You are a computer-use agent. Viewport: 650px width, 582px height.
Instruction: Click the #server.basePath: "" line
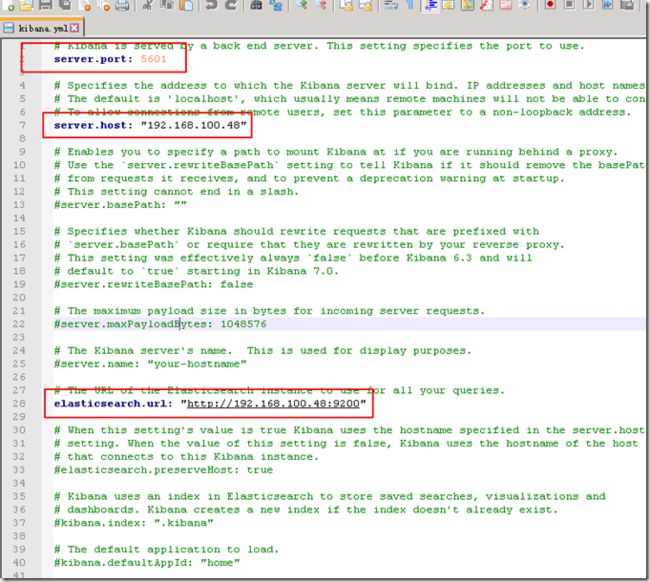pyautogui.click(x=120, y=205)
